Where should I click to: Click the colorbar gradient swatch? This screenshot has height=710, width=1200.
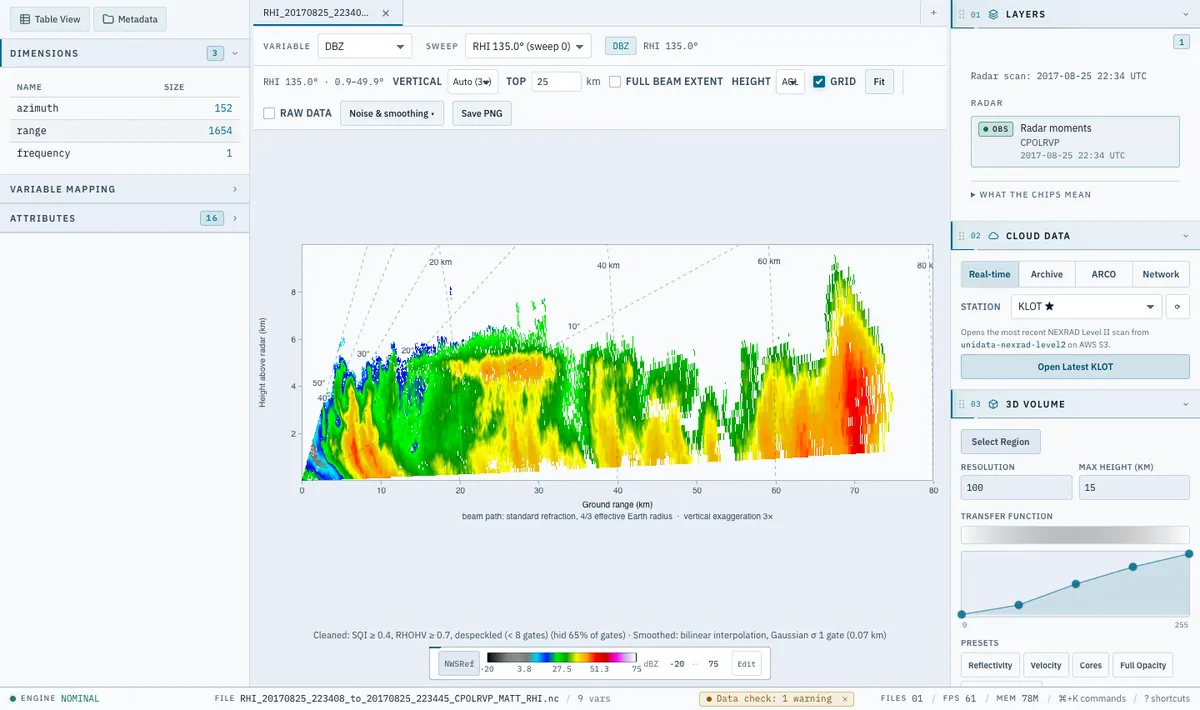coord(561,659)
